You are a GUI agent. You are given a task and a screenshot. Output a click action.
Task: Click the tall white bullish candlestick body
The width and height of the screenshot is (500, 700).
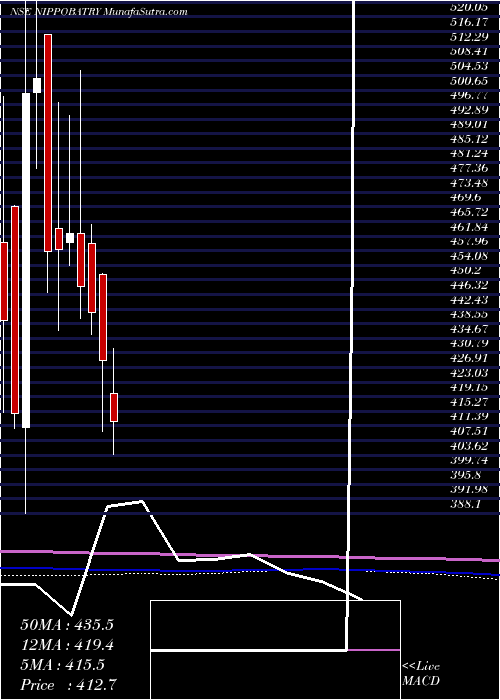[x=26, y=260]
